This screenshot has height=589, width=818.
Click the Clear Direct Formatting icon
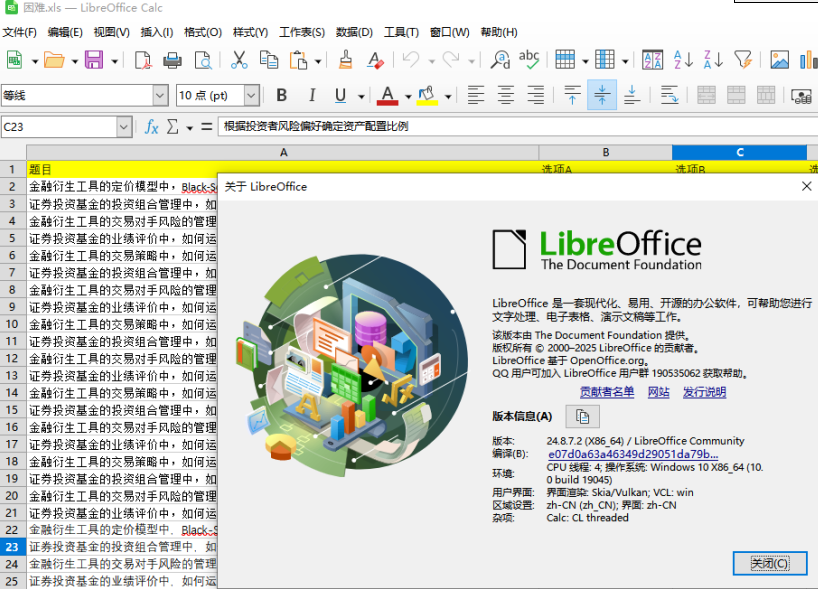375,60
